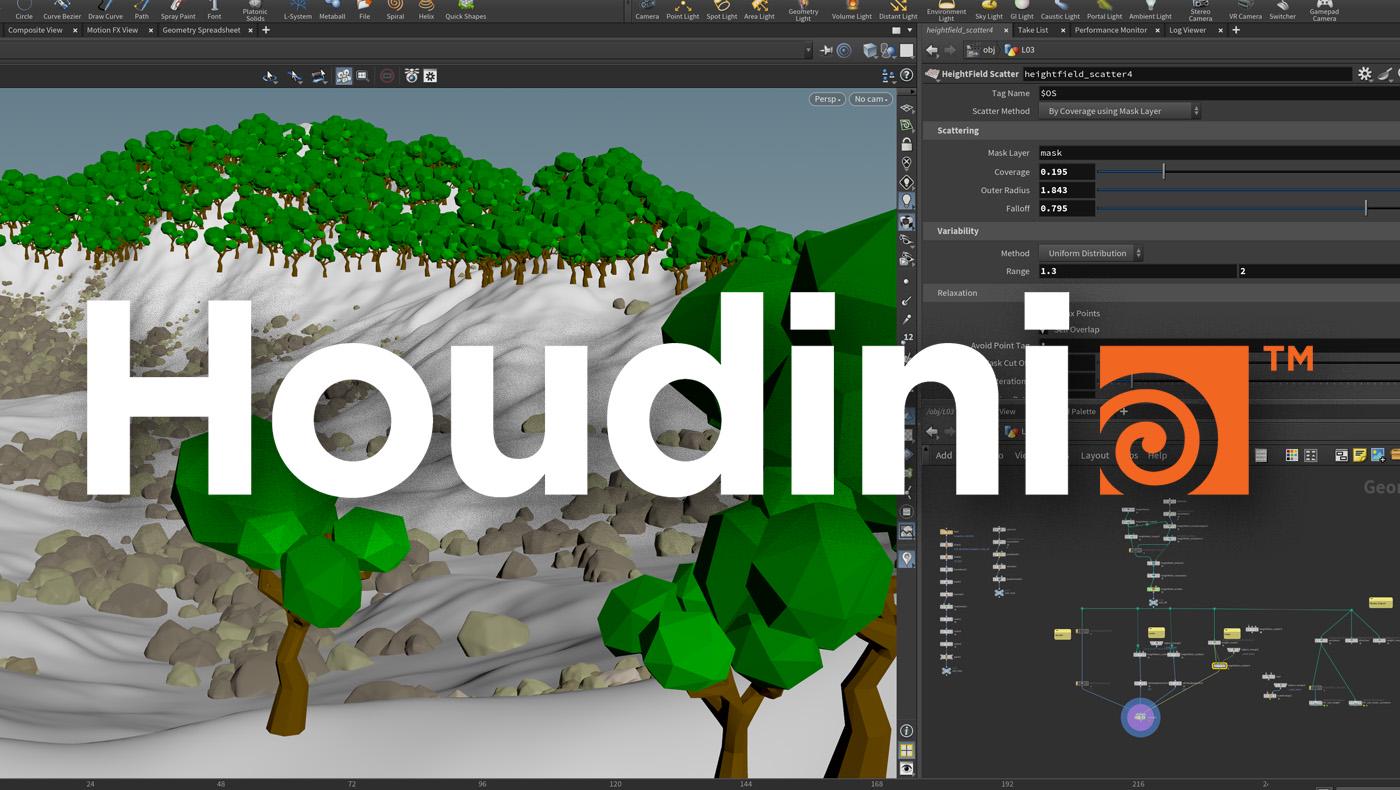Open the Variability Method dropdown

[x=1090, y=253]
